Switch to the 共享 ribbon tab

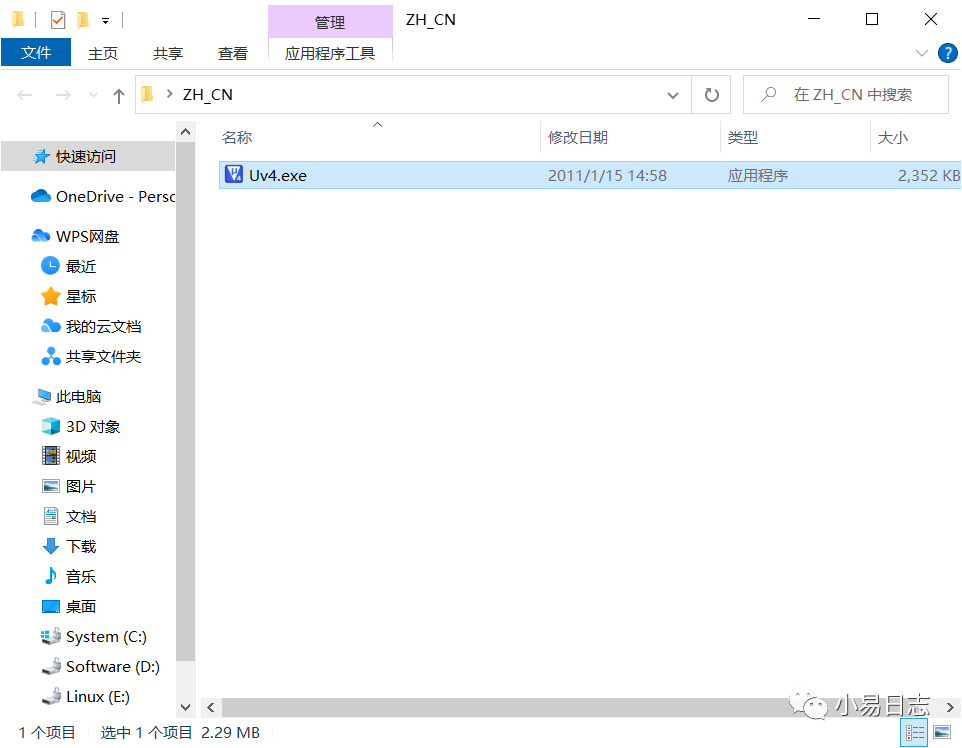[x=168, y=53]
